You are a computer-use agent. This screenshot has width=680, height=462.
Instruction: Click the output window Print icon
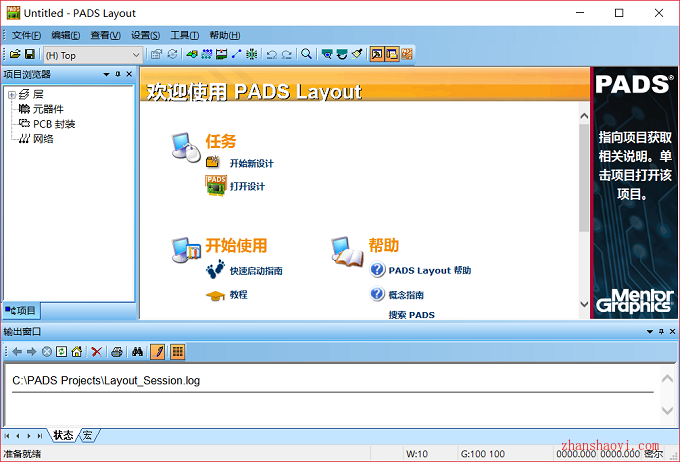(x=117, y=352)
